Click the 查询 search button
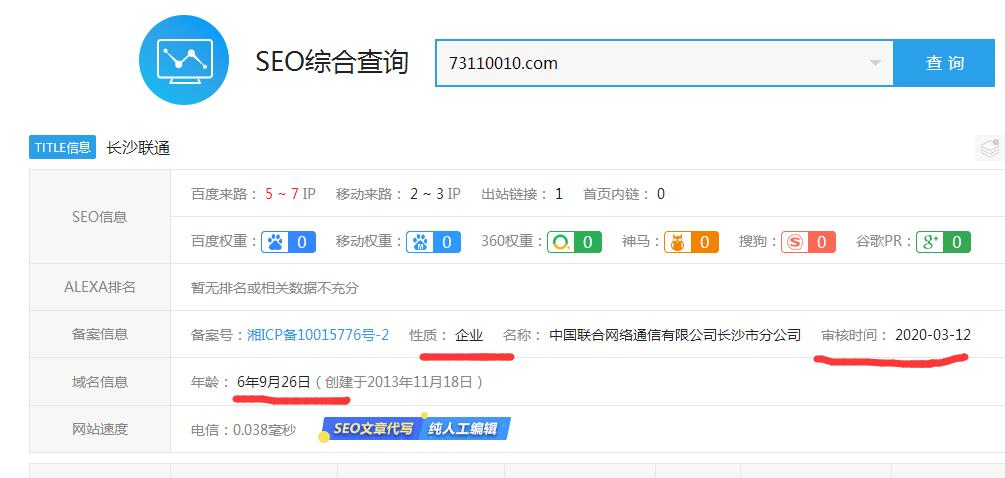The width and height of the screenshot is (1005, 478). point(944,63)
